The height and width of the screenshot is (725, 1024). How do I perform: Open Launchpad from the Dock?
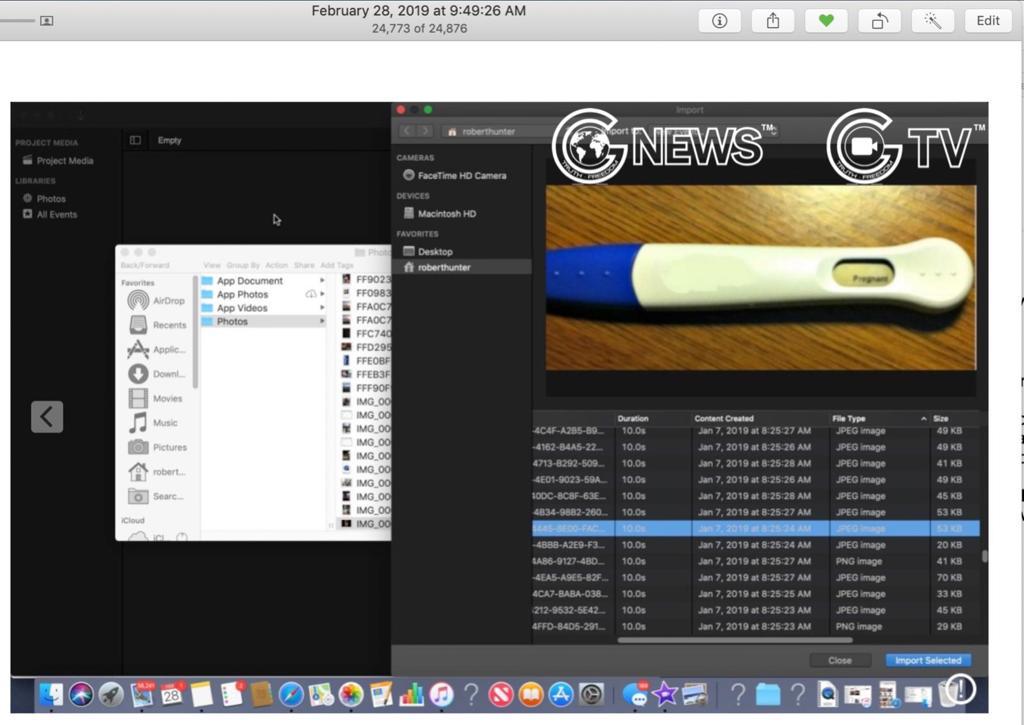coord(111,694)
